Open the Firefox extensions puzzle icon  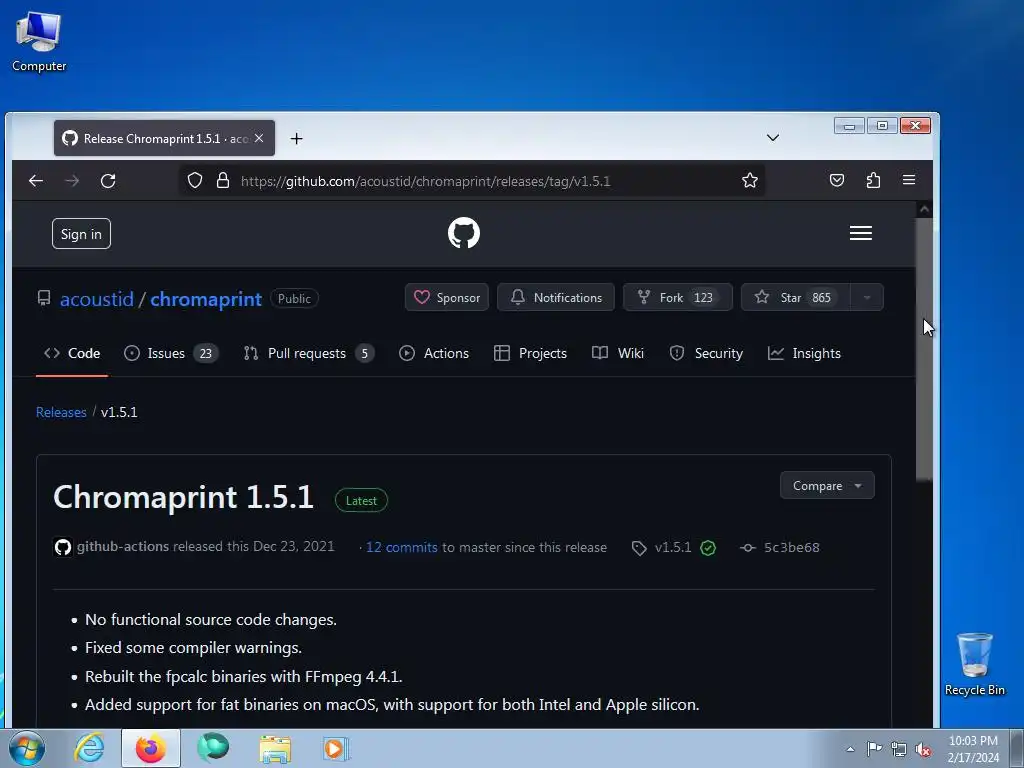click(873, 180)
